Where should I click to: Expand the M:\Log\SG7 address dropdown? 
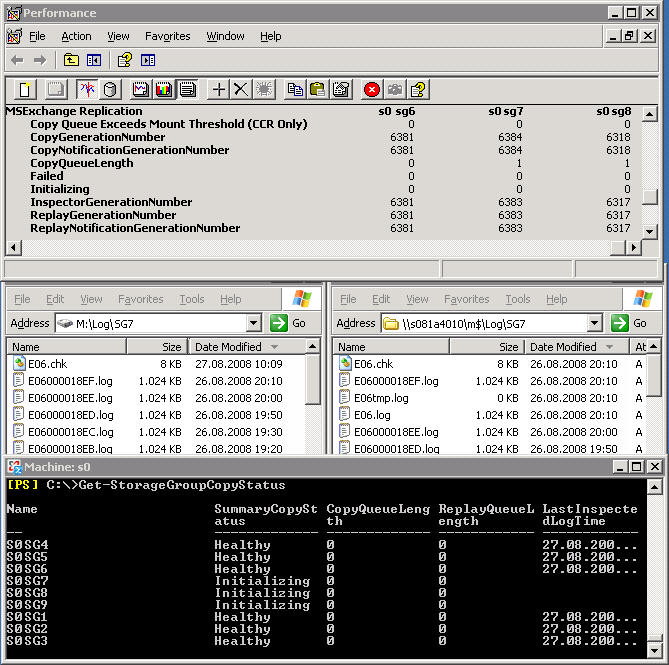pos(253,323)
